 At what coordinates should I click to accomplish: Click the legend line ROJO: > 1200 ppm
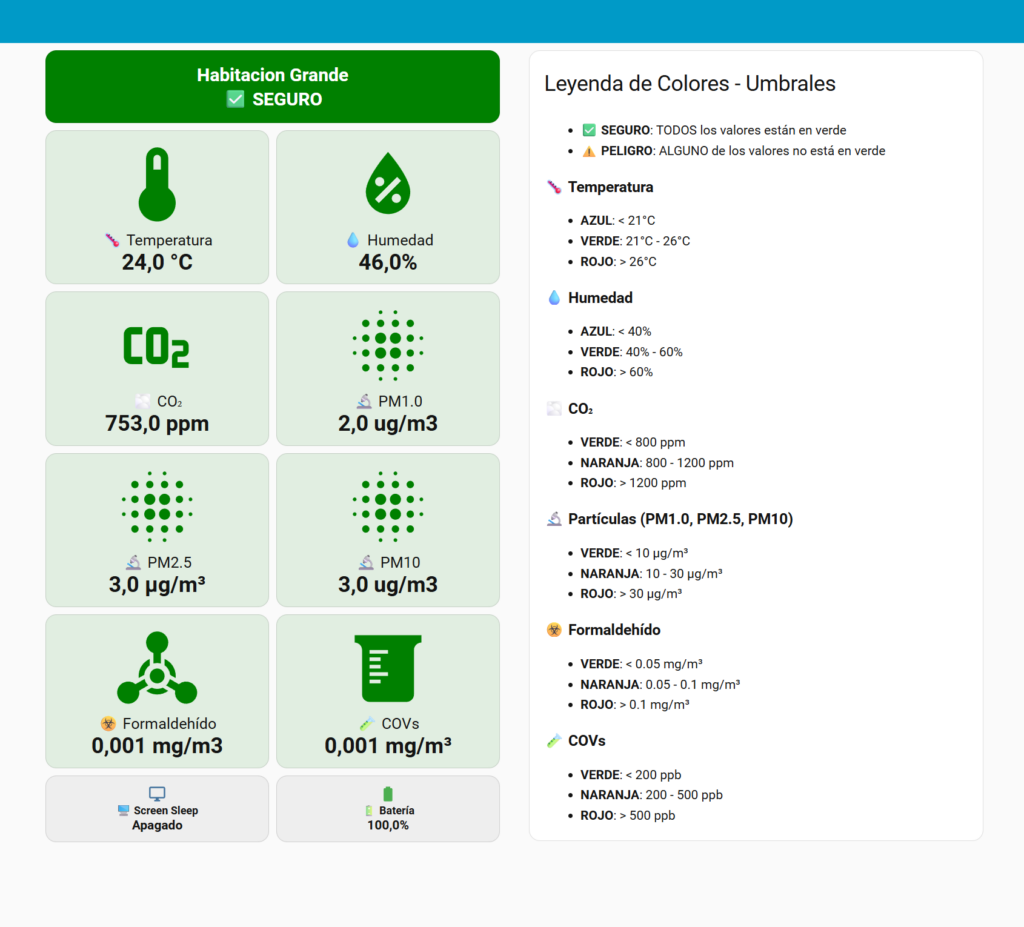(633, 483)
